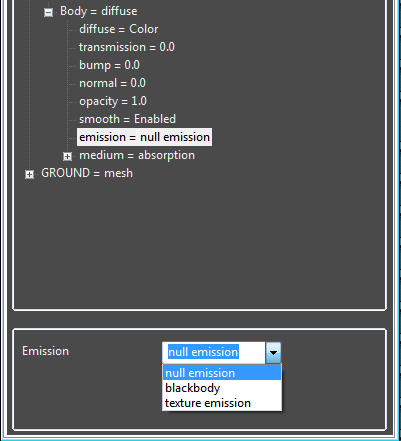Select the bump = 0.0 item
The width and height of the screenshot is (401, 441).
(109, 65)
